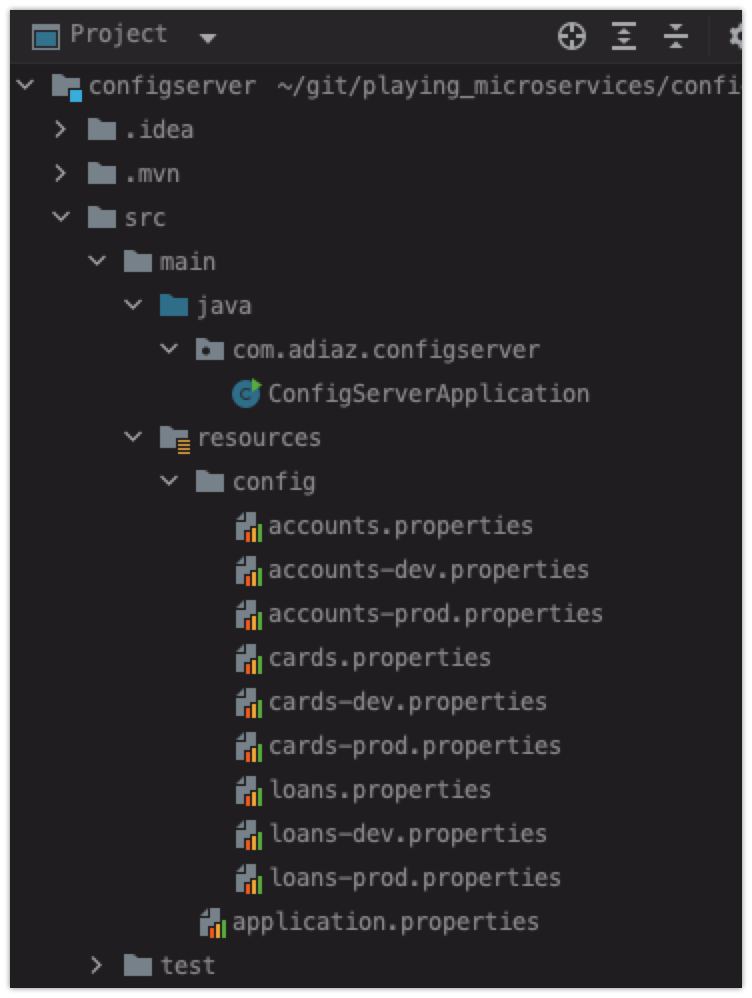Click the Expand All toolbar icon
This screenshot has width=752, height=998.
point(623,36)
